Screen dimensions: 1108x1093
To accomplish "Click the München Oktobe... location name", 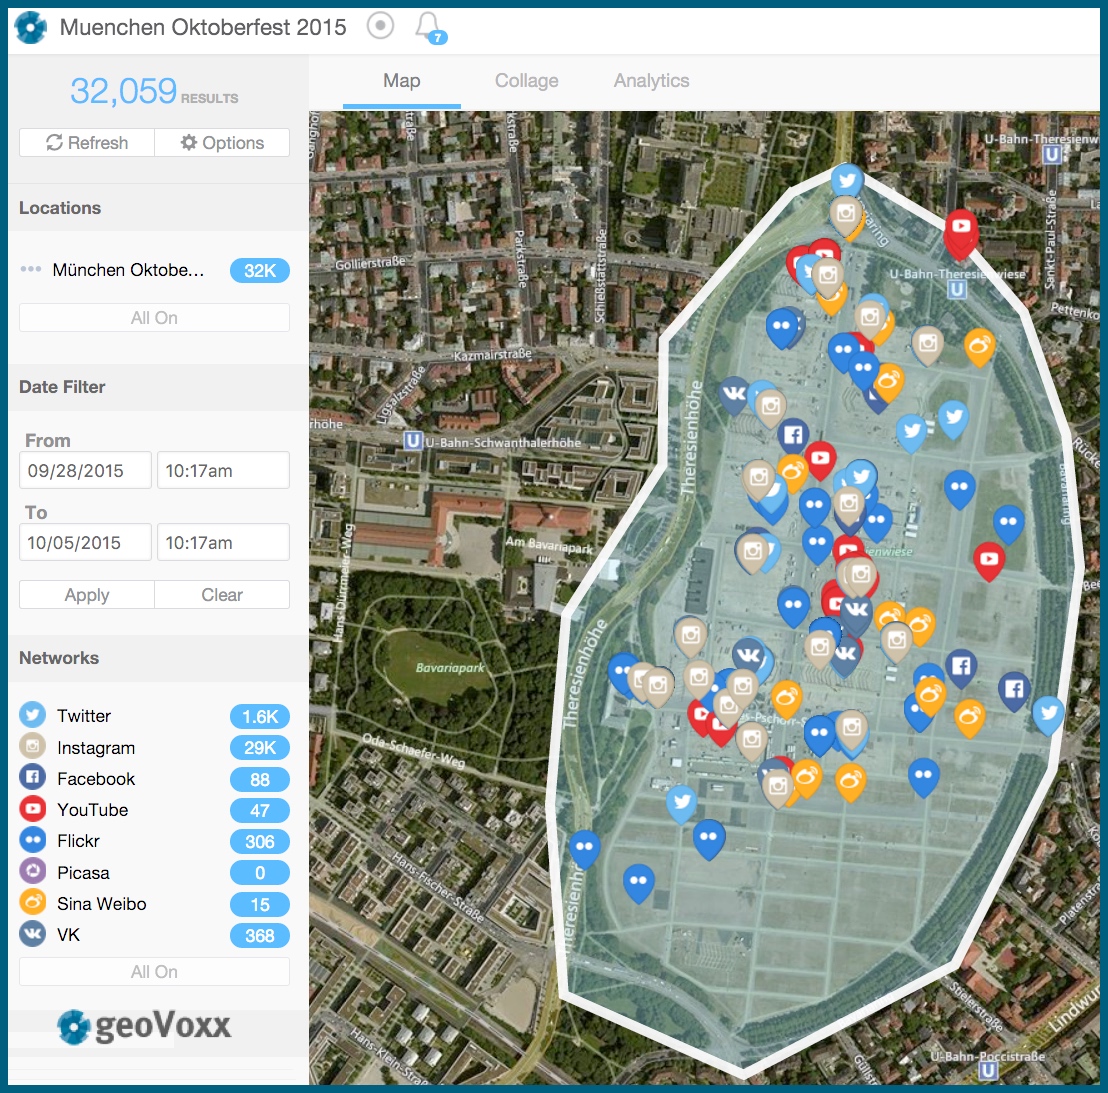I will pos(128,270).
